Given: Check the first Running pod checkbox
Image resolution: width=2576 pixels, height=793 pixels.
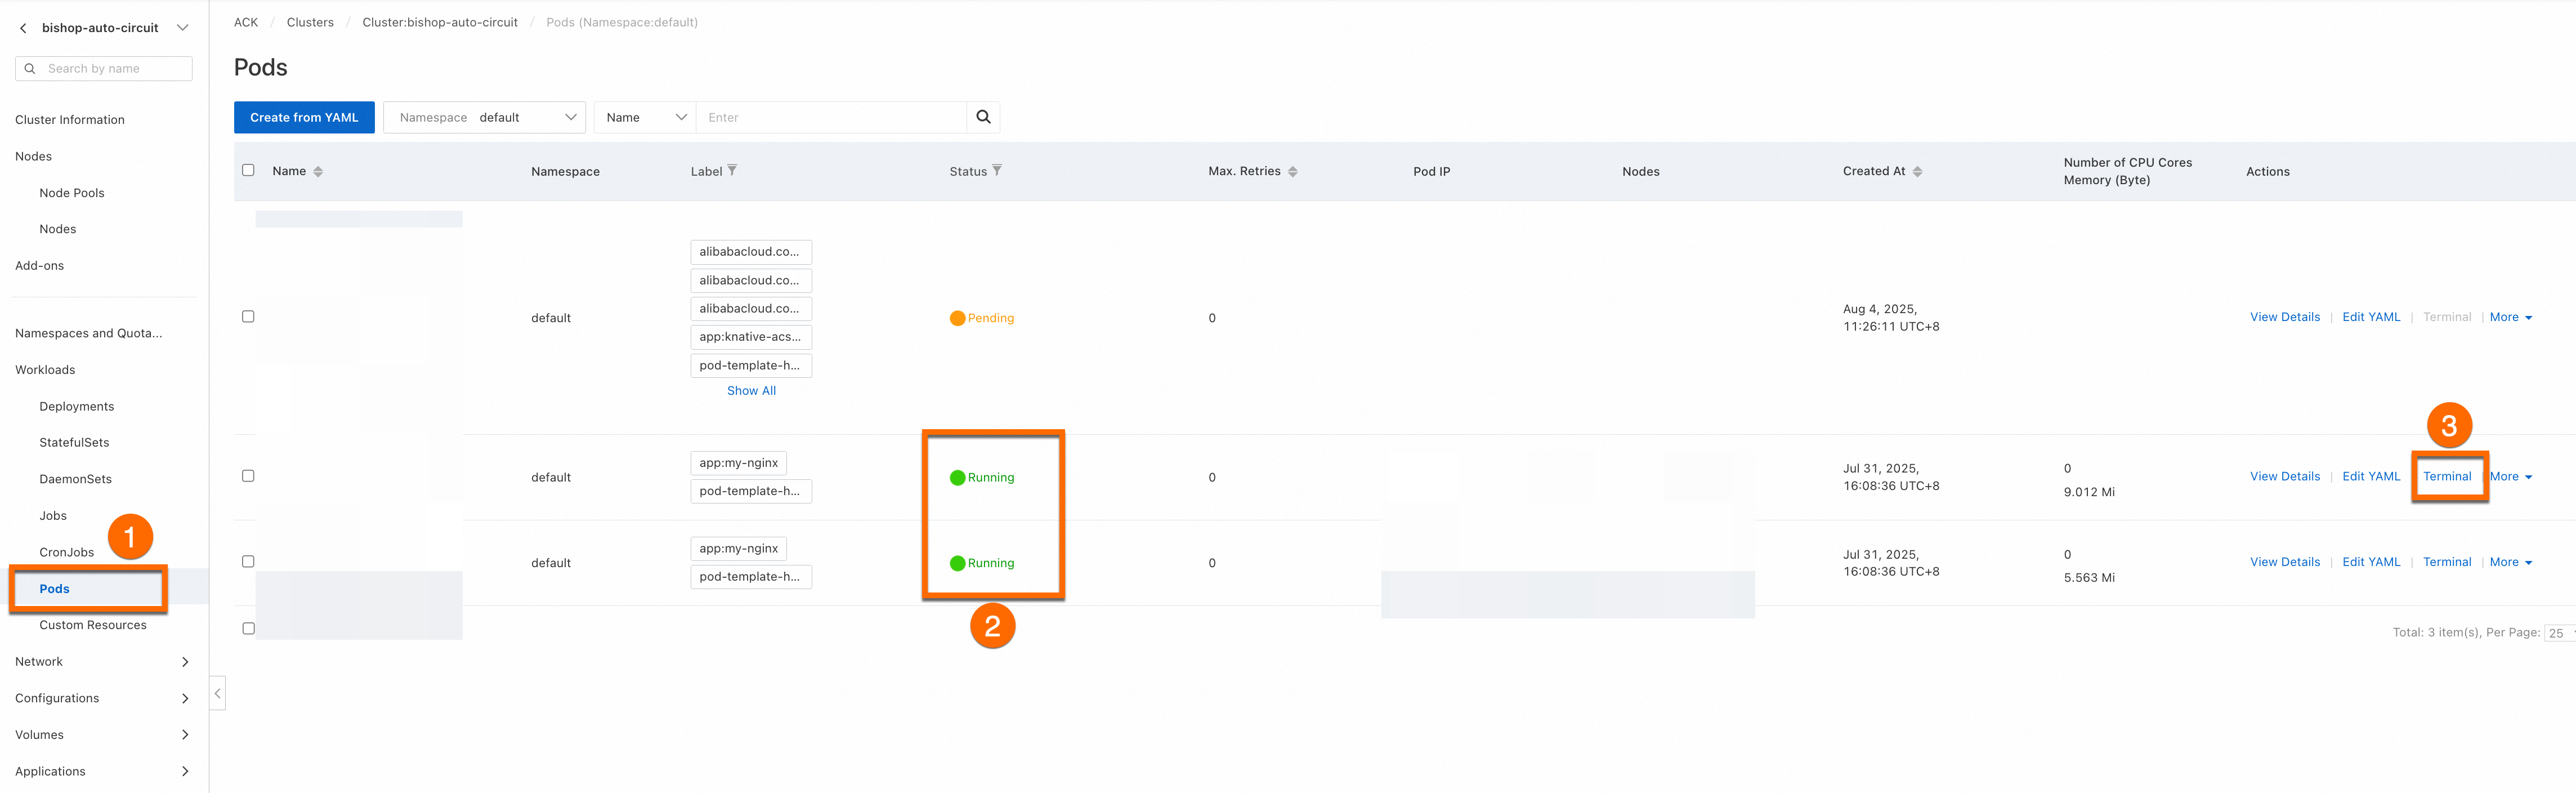Looking at the screenshot, I should pyautogui.click(x=248, y=476).
